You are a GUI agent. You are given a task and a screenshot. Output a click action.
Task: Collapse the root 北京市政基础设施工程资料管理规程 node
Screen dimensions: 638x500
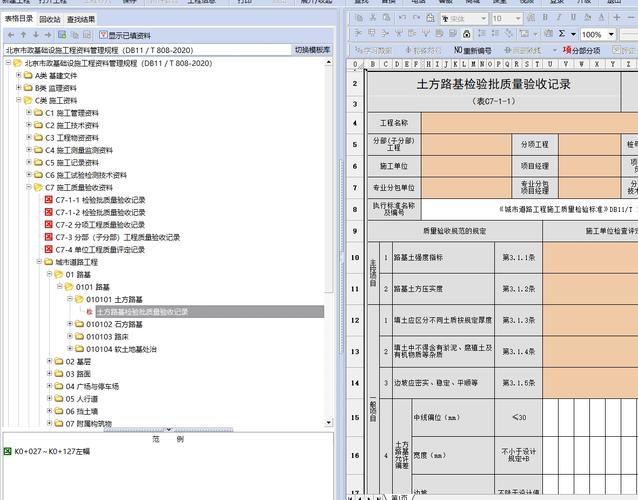coord(8,63)
